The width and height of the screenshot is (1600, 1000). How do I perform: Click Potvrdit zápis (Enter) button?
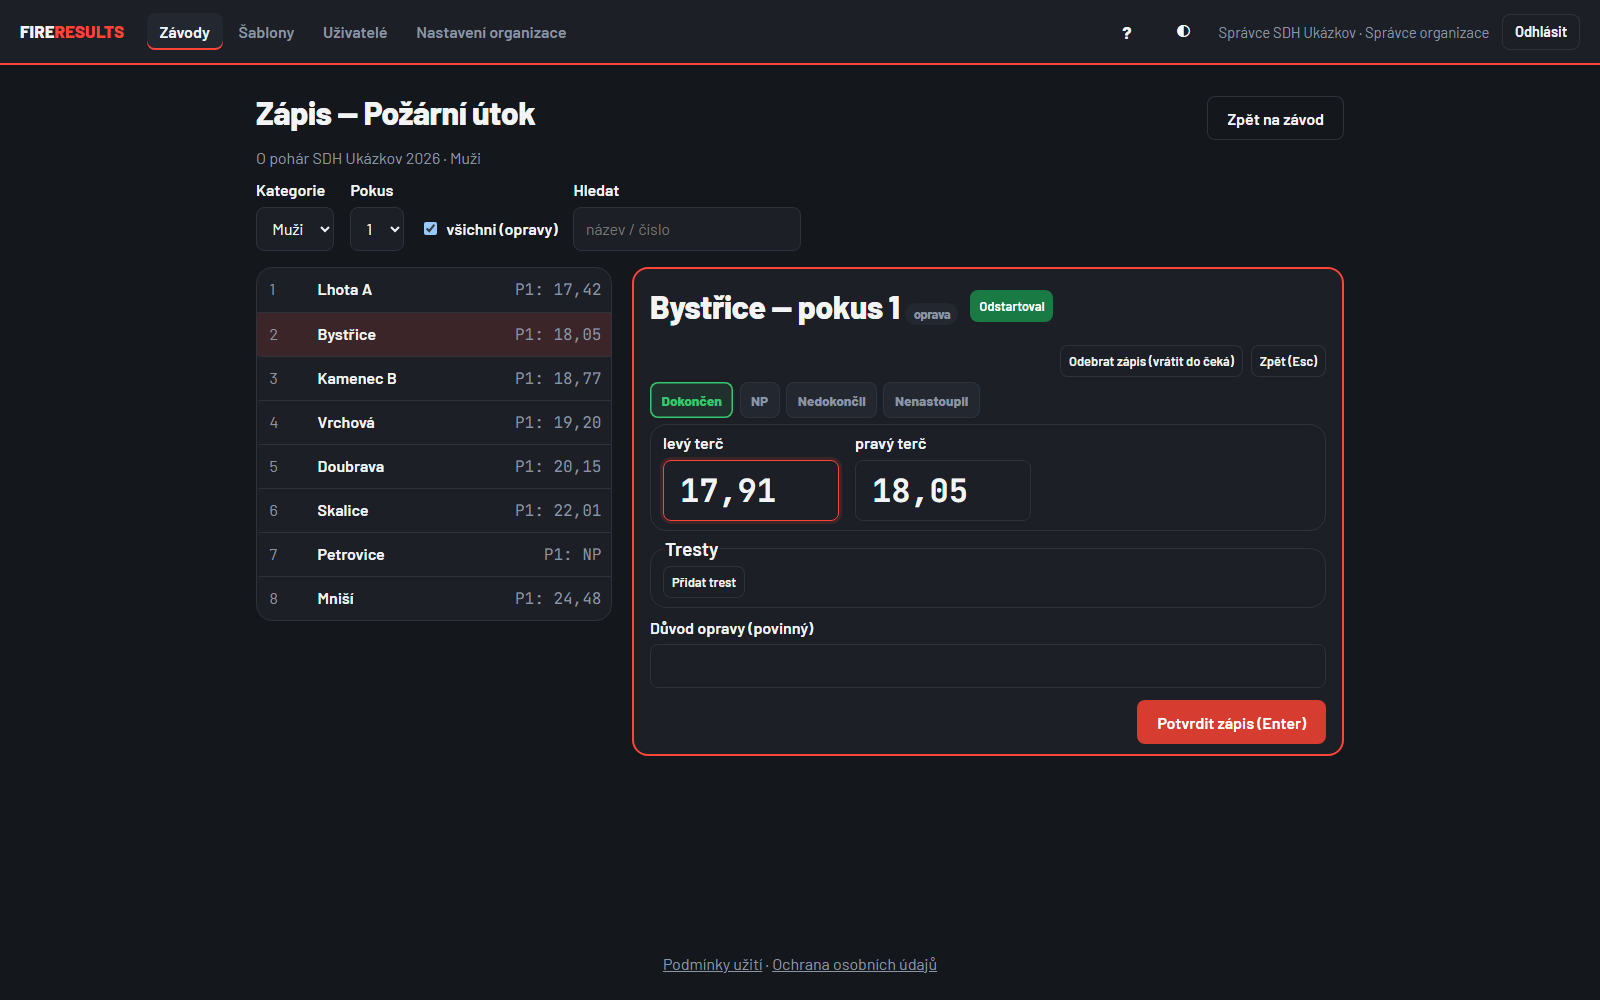click(x=1231, y=722)
